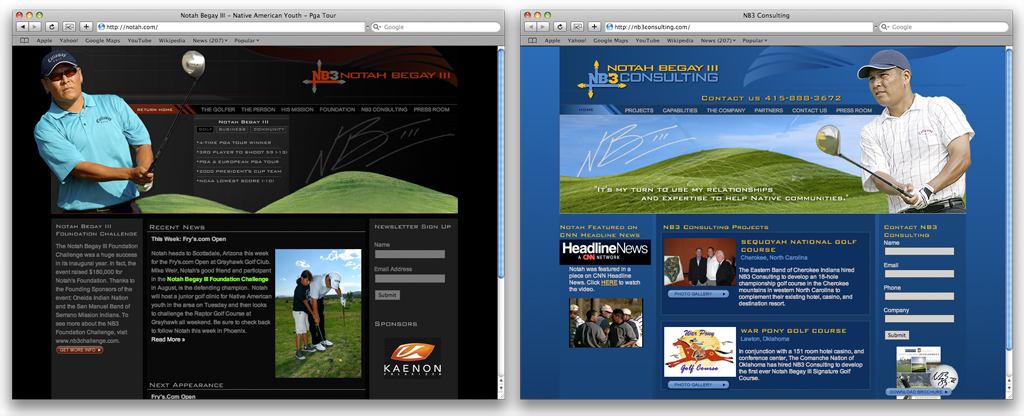
Task: Open NB3 Consulting menu item on notah.com
Action: tap(384, 110)
